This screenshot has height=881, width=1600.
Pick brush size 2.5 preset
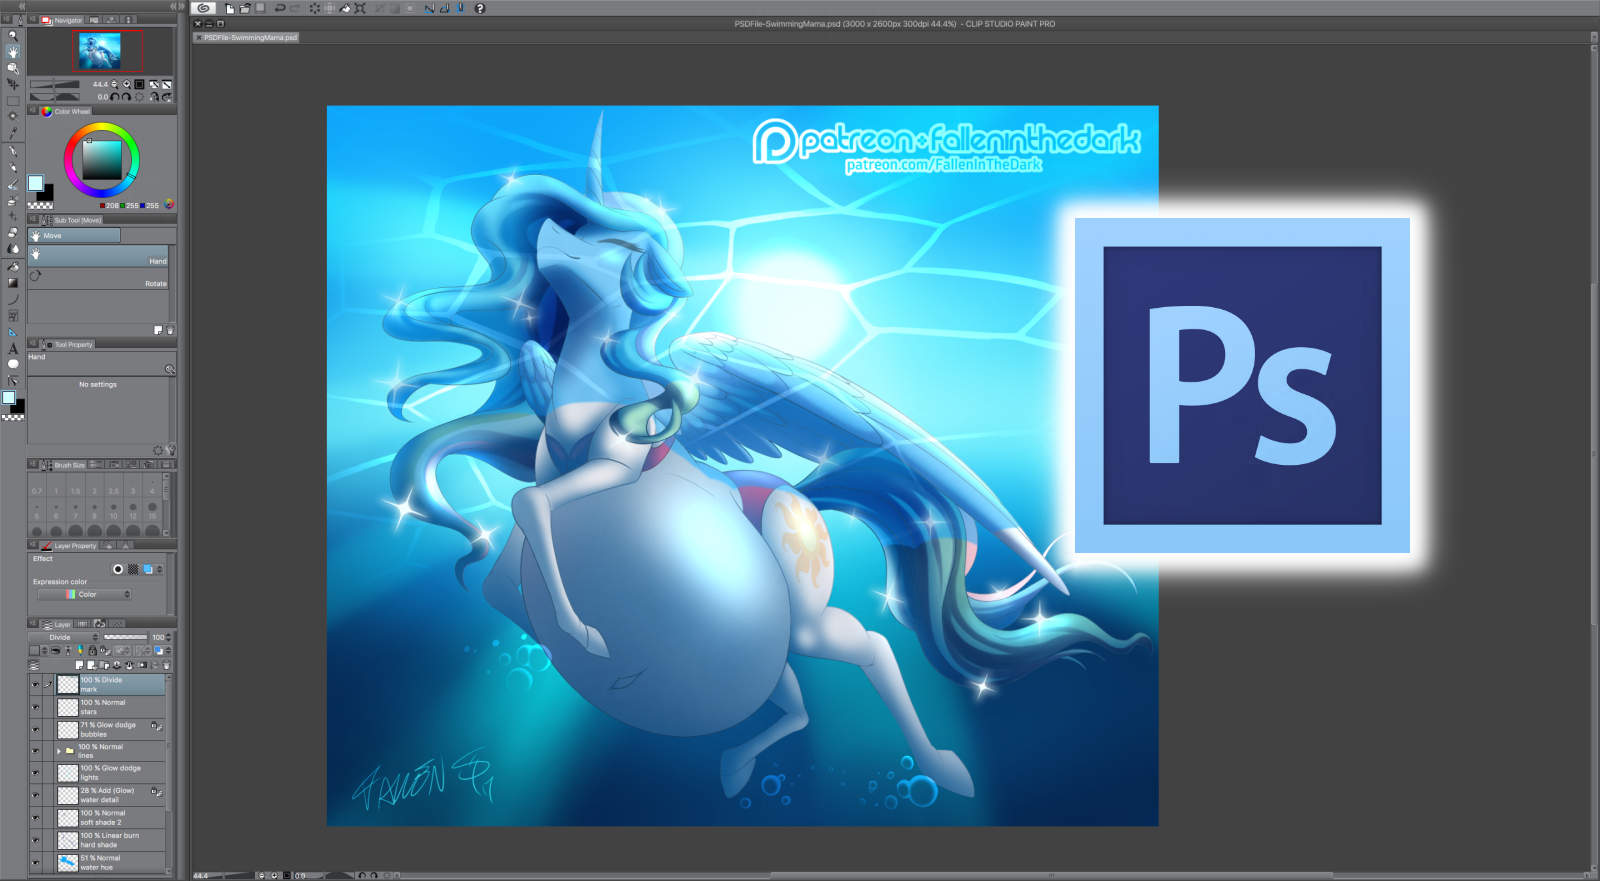(x=114, y=484)
